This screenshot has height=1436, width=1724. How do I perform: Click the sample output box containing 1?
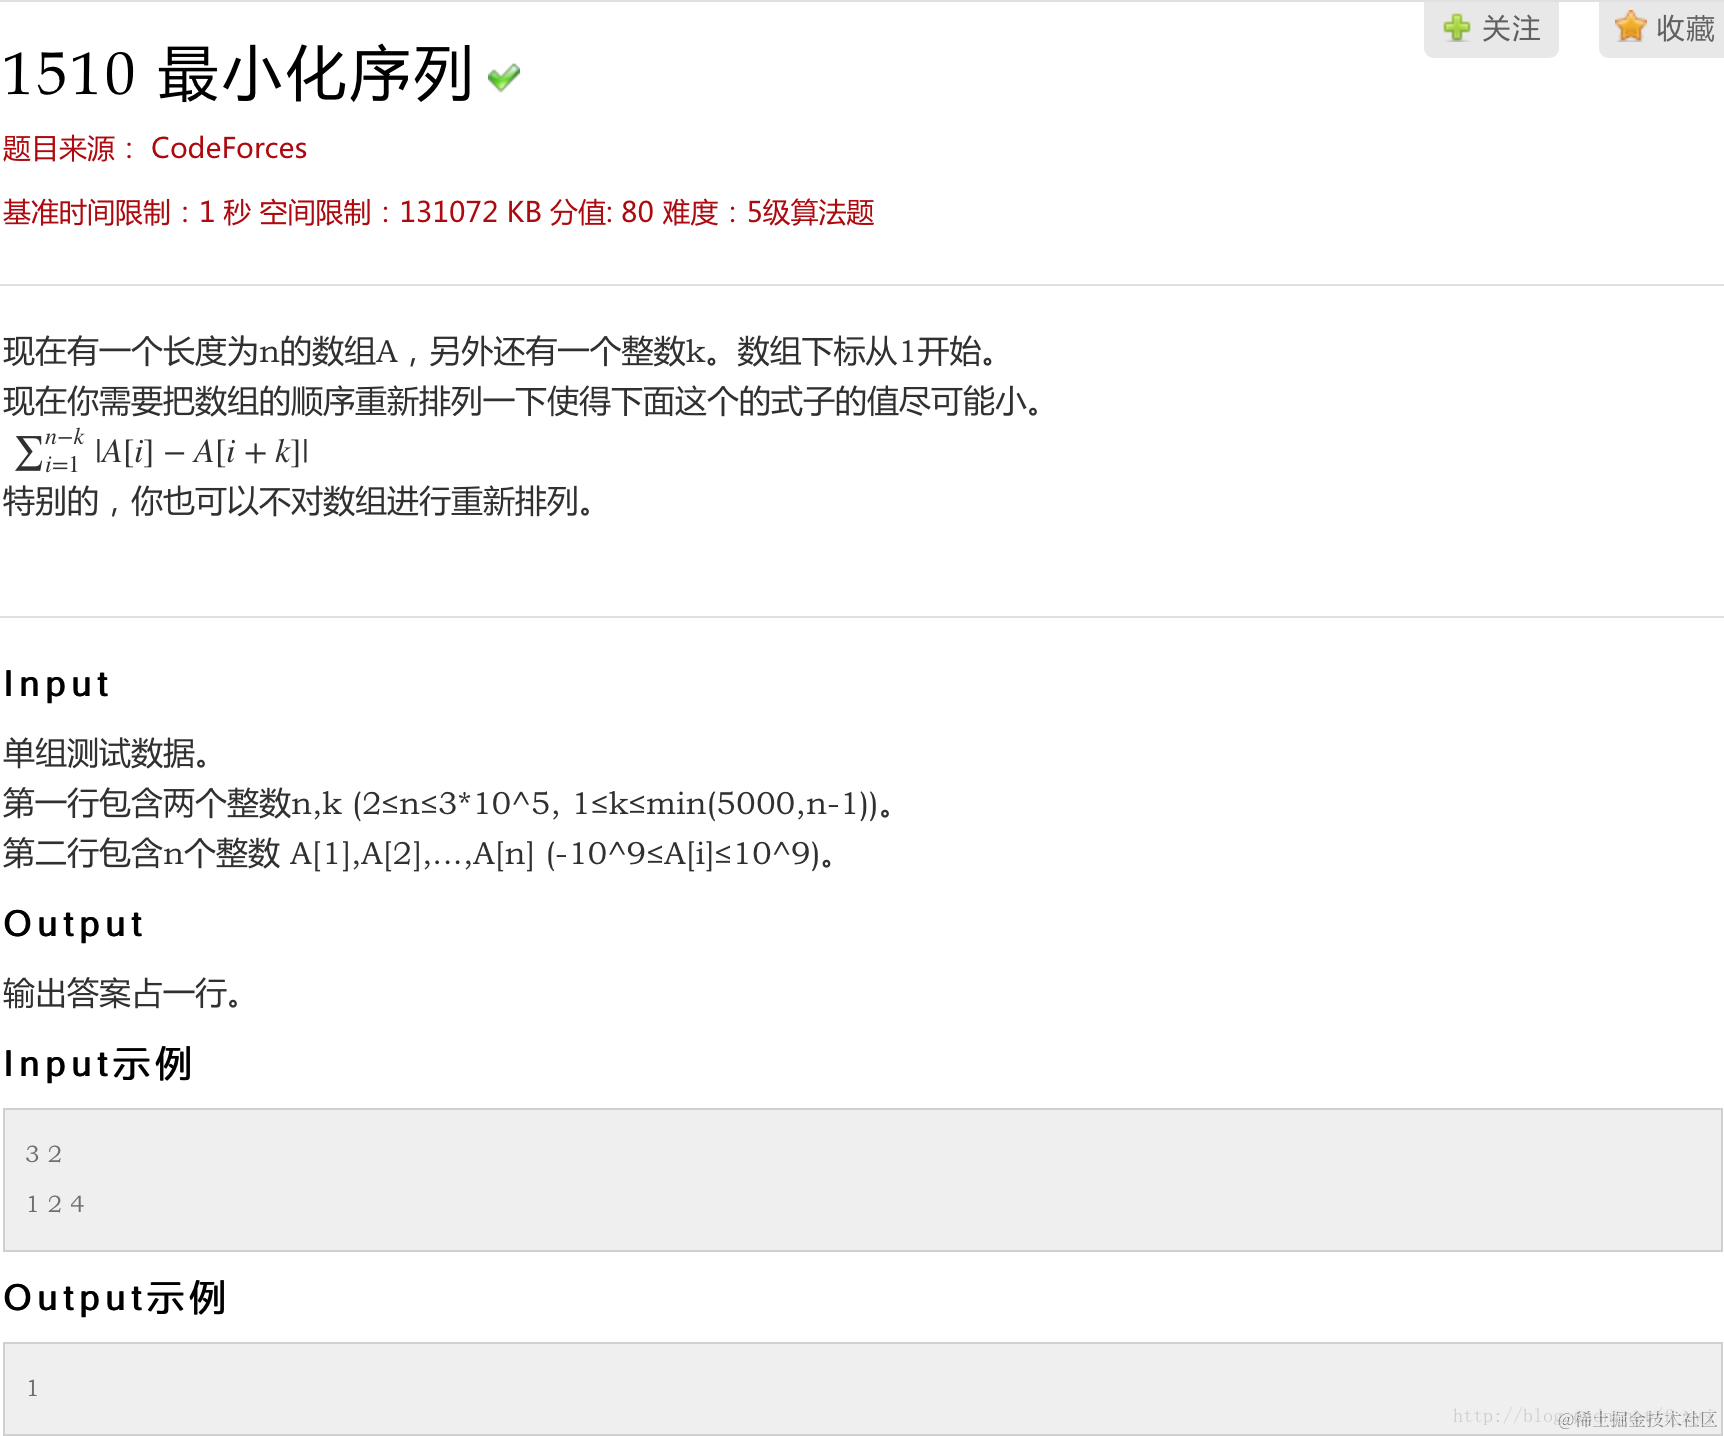tap(862, 1389)
